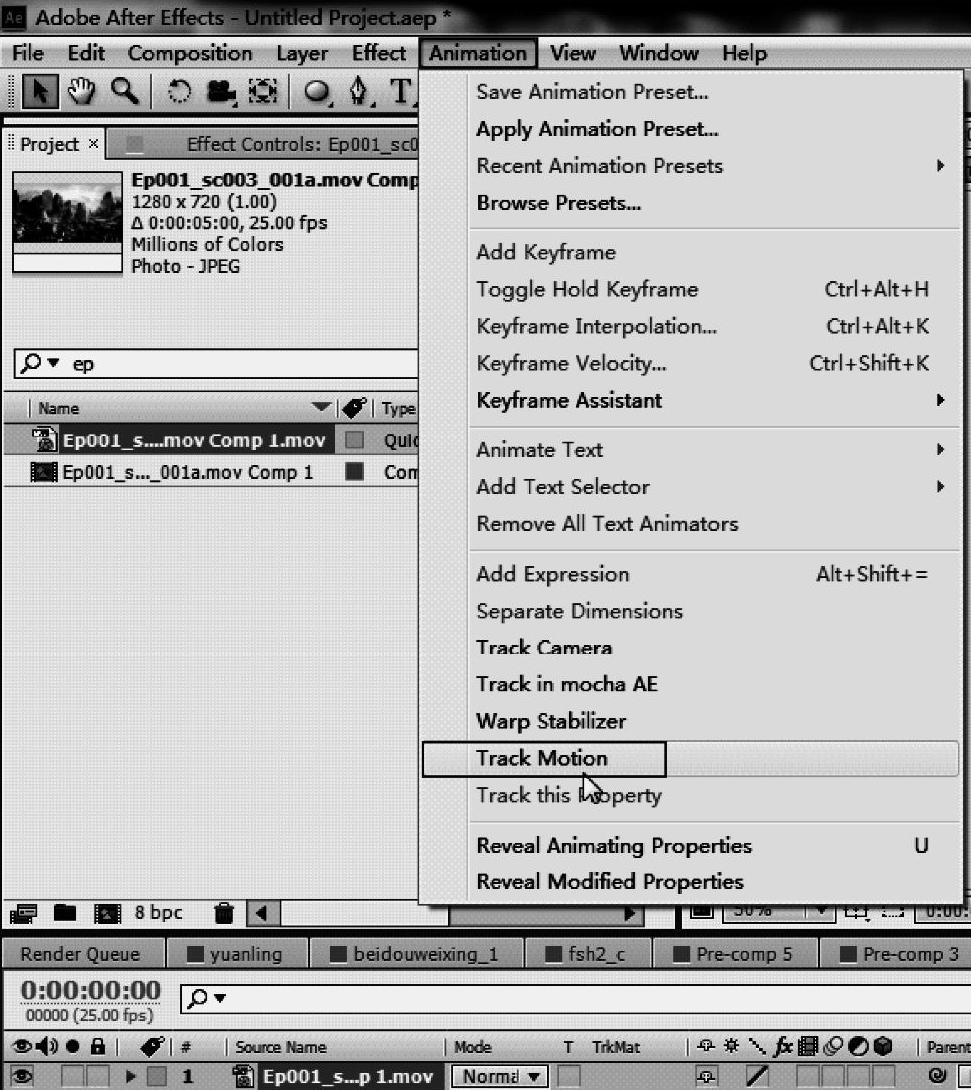Select the Pen tool
971x1090 pixels.
[x=359, y=92]
